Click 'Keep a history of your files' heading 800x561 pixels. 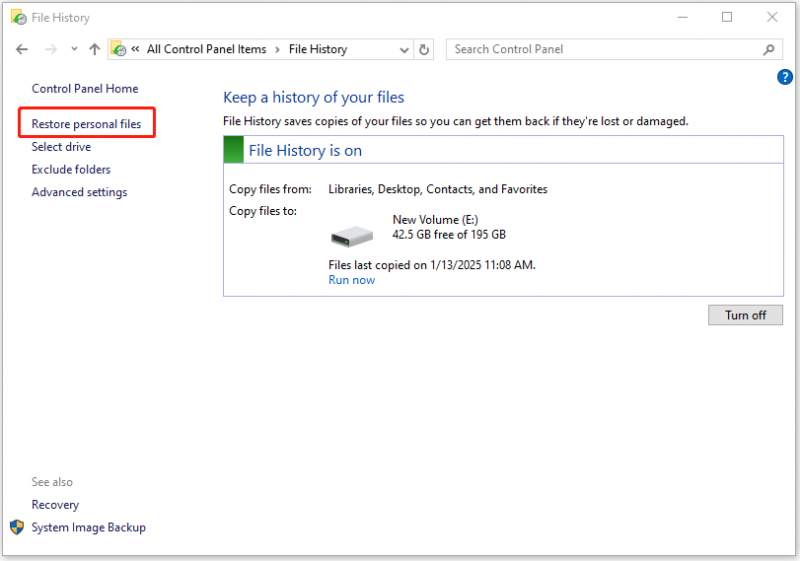click(x=314, y=97)
